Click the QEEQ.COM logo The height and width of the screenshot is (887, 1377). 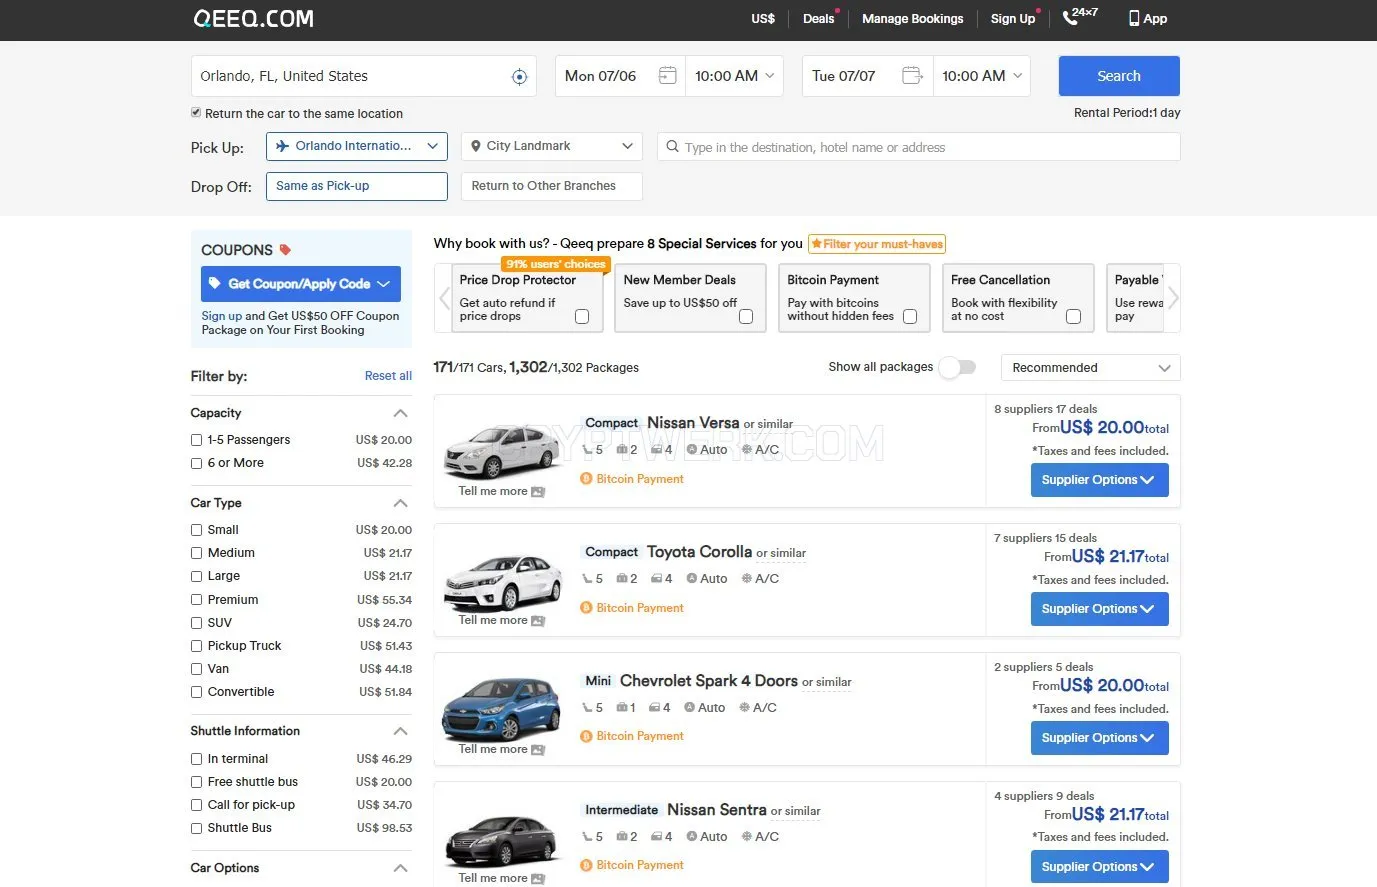pos(254,19)
